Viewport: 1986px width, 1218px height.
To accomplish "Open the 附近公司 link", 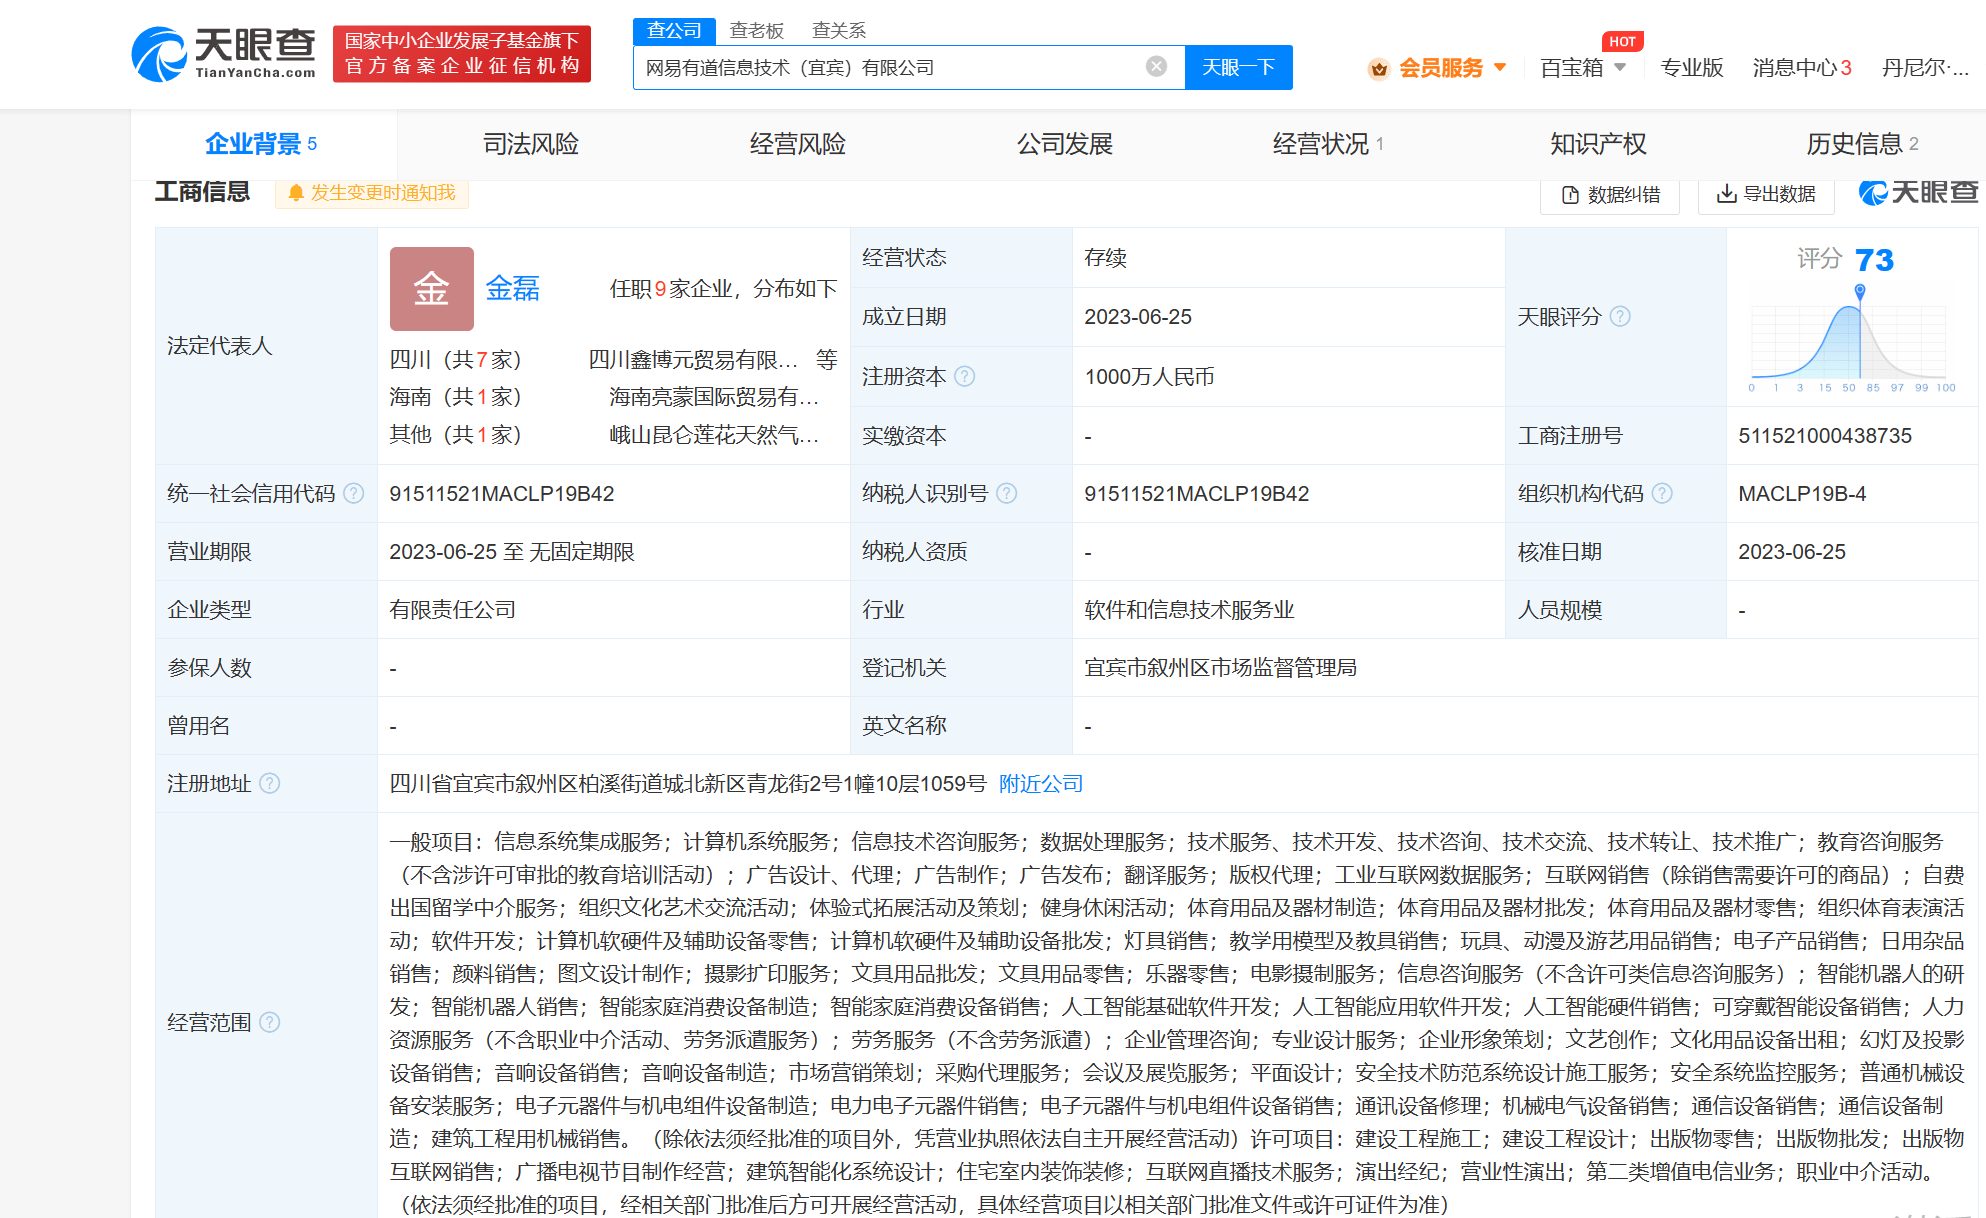I will point(1041,784).
